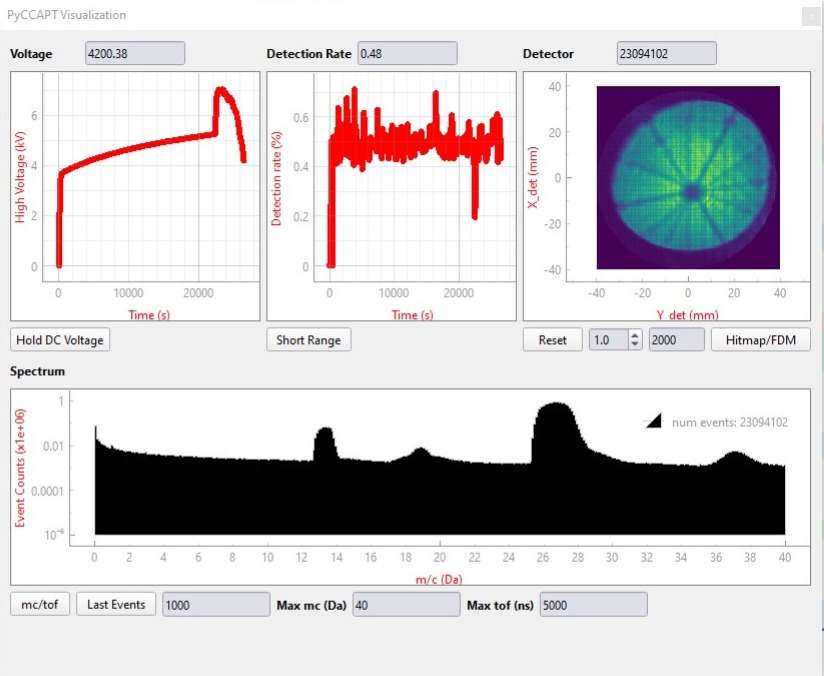Screen dimensions: 824x676
Task: Close the PyCCAPT Visualization window
Action: coord(811,17)
